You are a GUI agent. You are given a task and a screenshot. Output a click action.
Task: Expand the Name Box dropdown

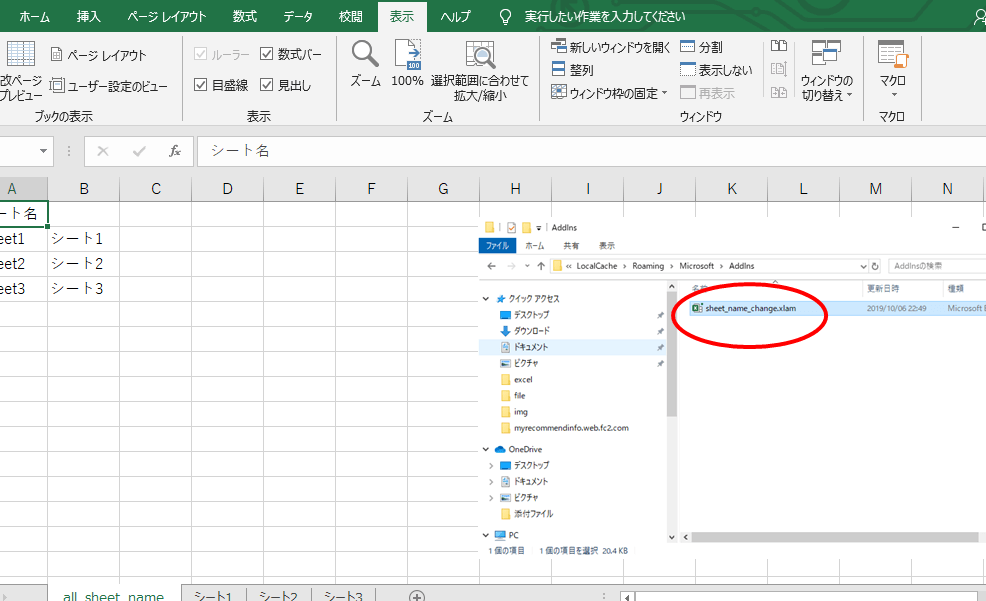tap(43, 151)
